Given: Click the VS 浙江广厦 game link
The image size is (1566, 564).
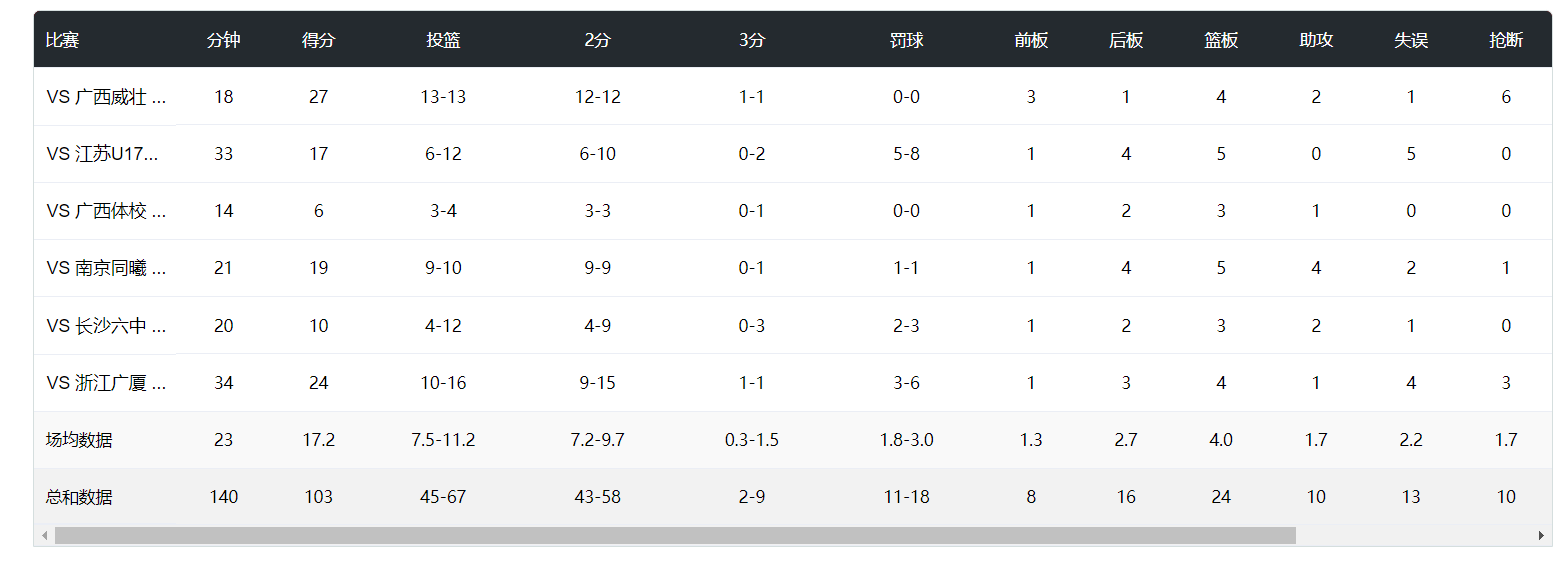Looking at the screenshot, I should (106, 383).
